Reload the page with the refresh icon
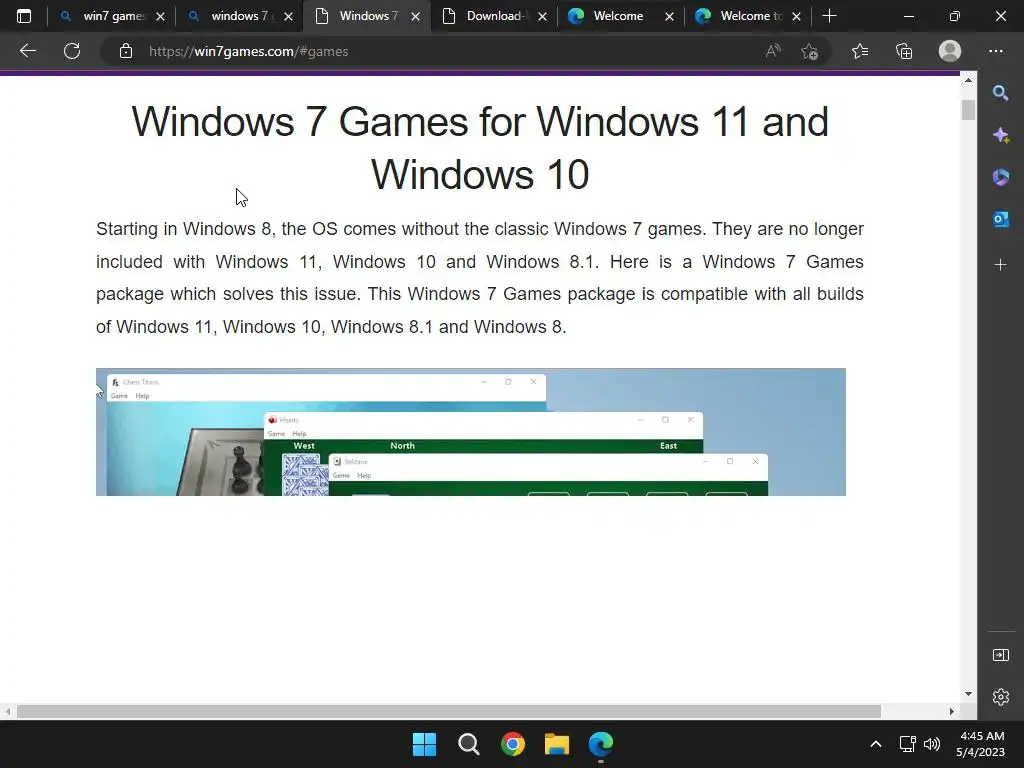Viewport: 1024px width, 768px height. click(x=72, y=51)
